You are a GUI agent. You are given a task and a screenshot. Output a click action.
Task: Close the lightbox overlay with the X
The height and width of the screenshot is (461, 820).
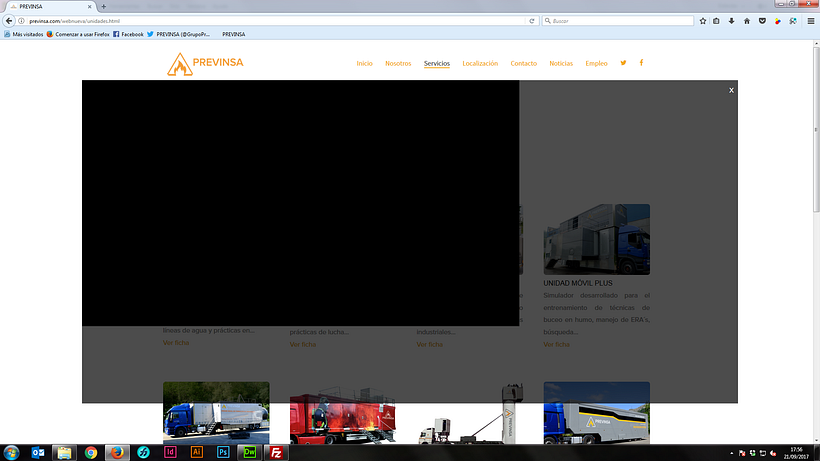pyautogui.click(x=731, y=90)
